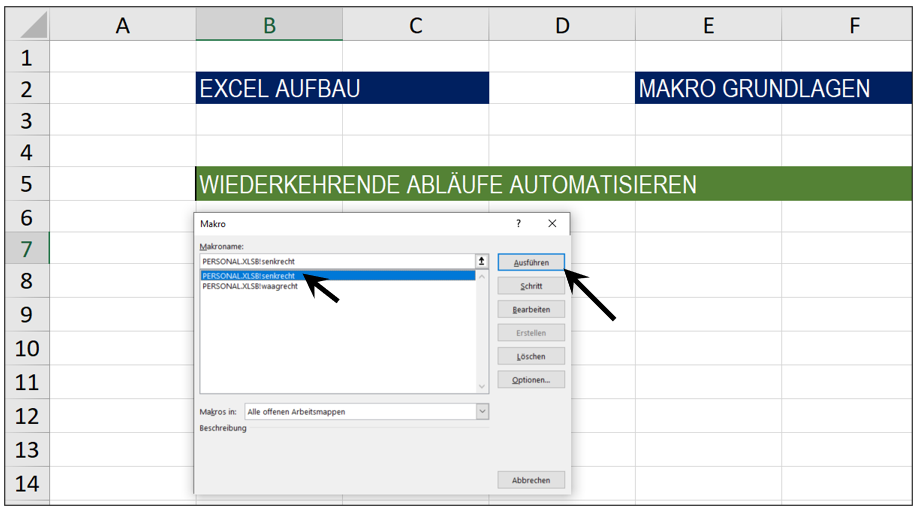
Task: Click WIEDERKEHRENDE ABLÄUFE AUTOMATISIEREN cell
Action: click(554, 183)
